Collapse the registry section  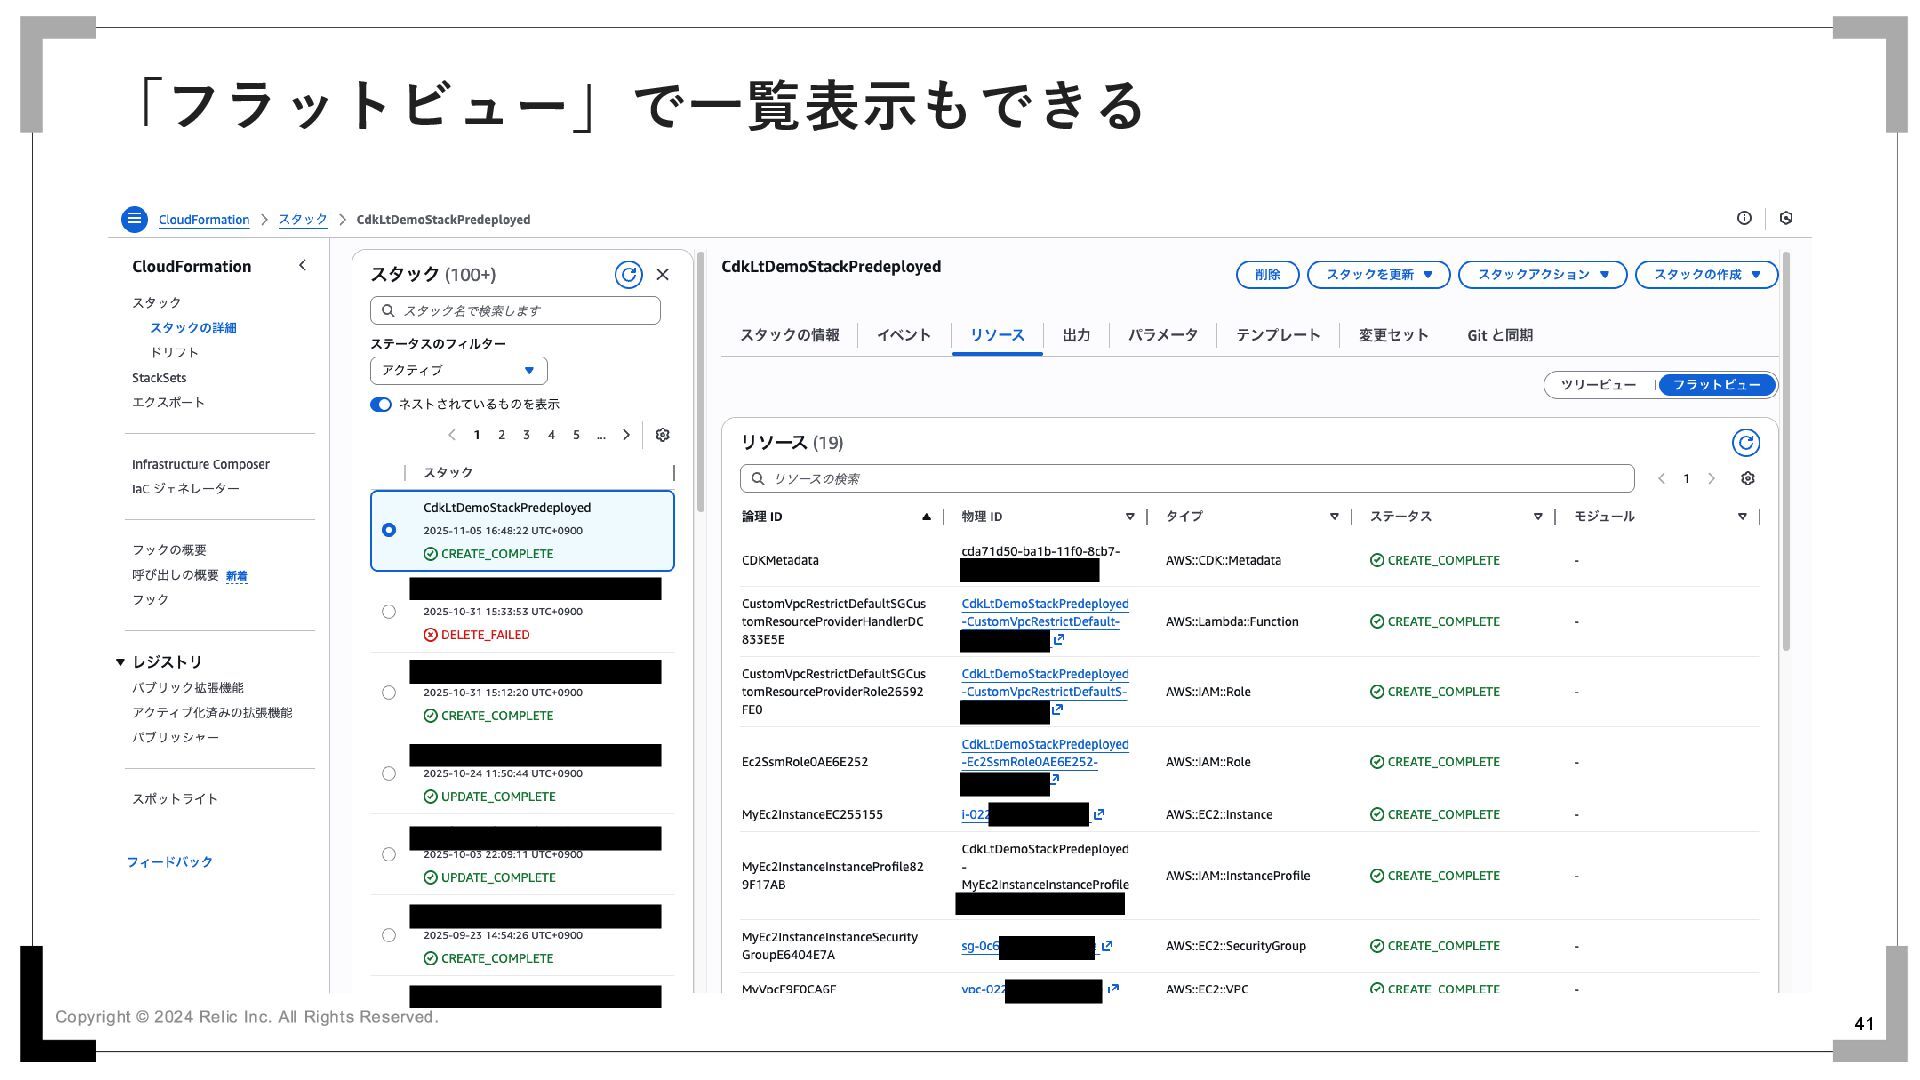(120, 662)
